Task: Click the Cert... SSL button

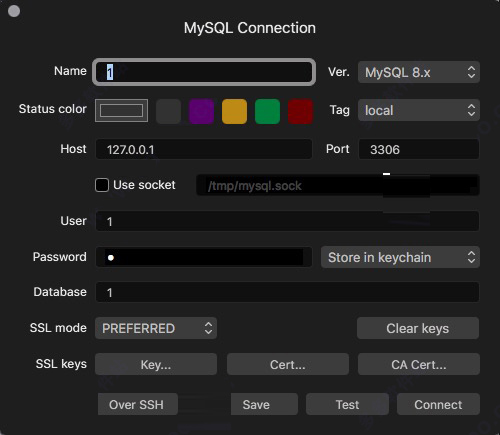Action: pos(288,364)
